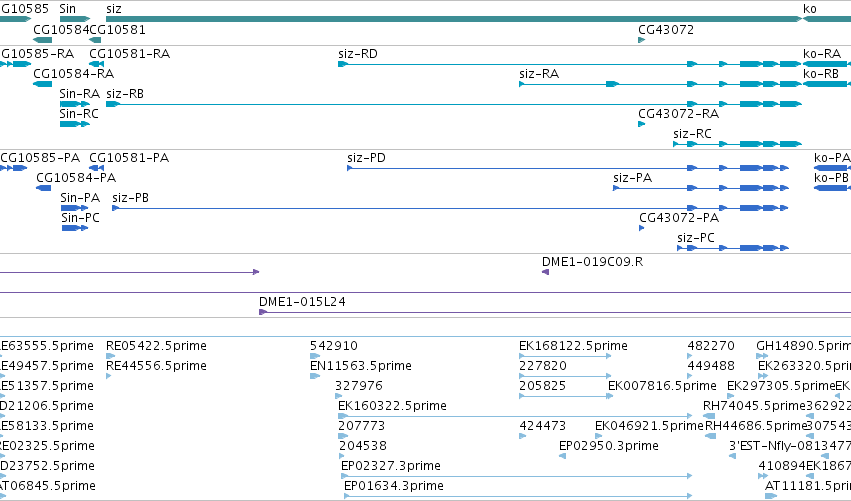Select the EP02327.3prime EST label
This screenshot has width=851, height=501.
pyautogui.click(x=391, y=466)
